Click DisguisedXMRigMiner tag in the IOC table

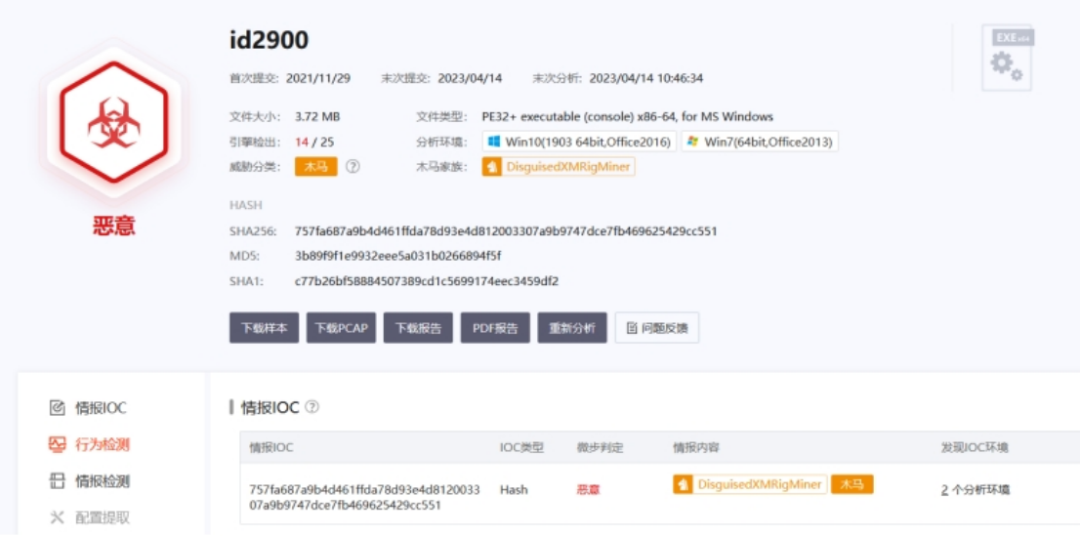750,484
